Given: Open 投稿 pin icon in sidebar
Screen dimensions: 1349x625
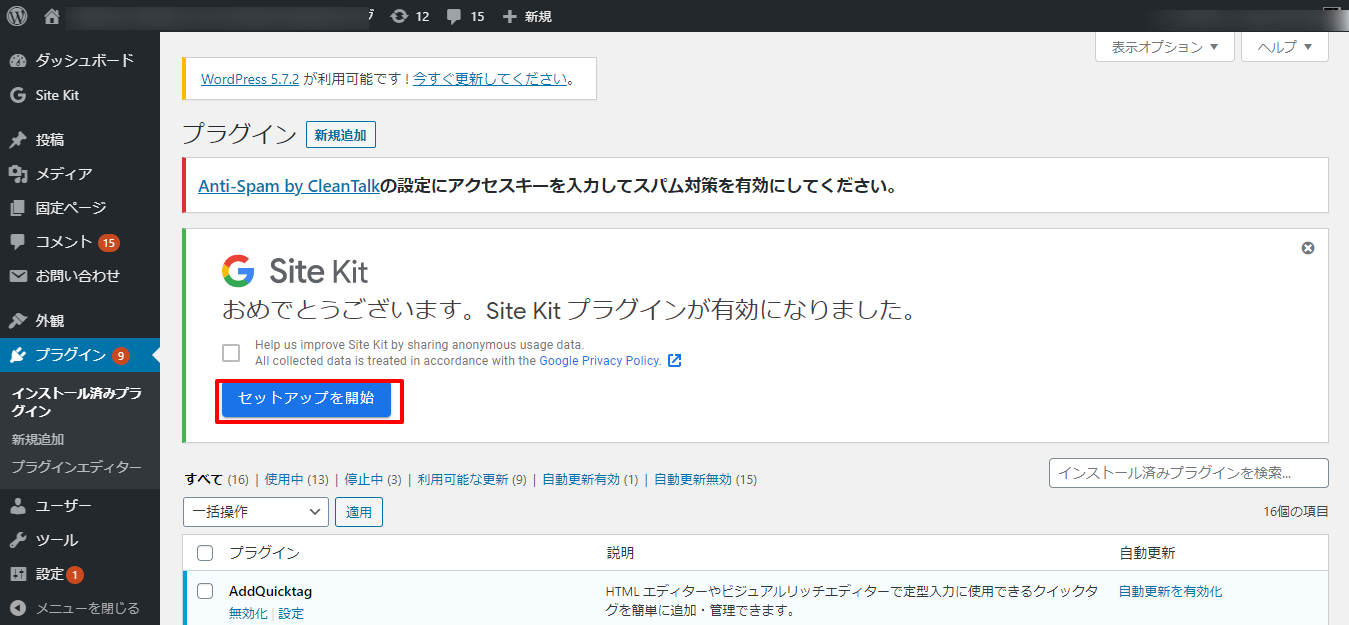Looking at the screenshot, I should coord(18,140).
